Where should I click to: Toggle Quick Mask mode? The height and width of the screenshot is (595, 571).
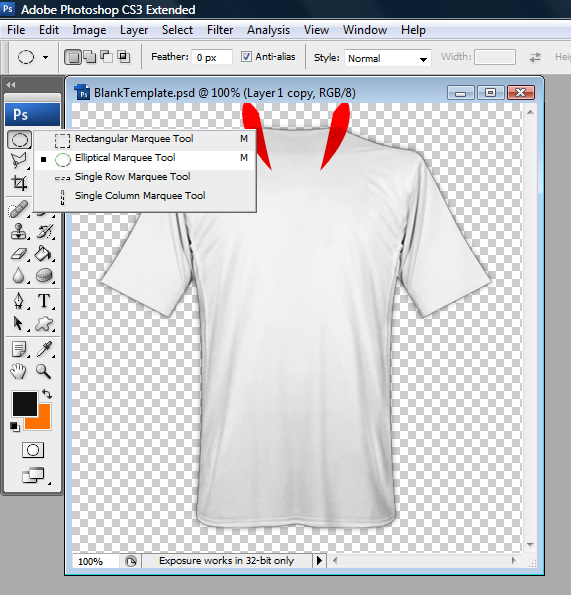33,450
